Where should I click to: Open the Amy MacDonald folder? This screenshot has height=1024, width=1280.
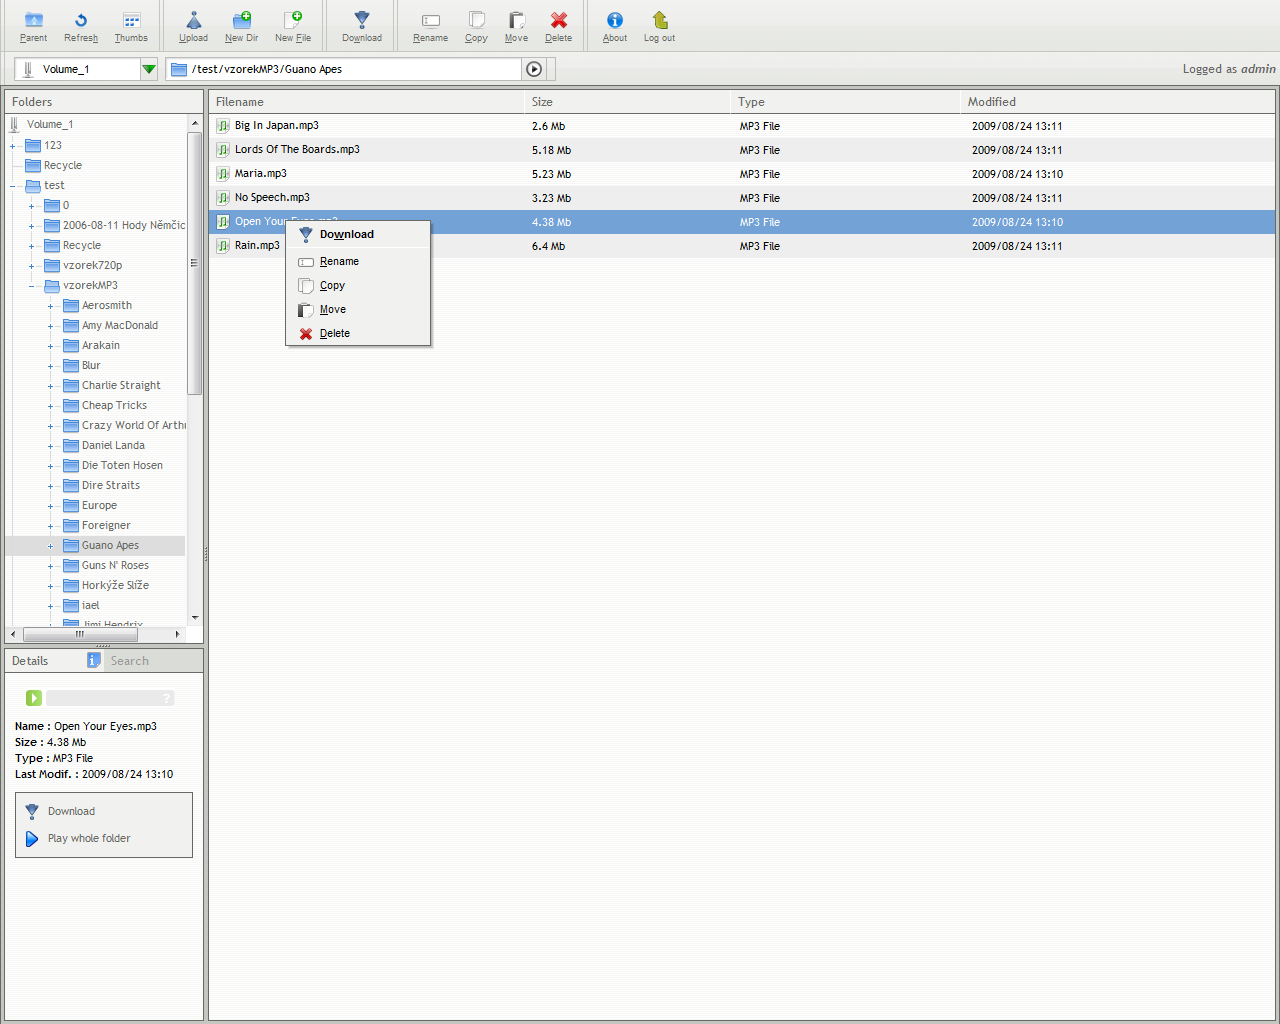[x=120, y=325]
